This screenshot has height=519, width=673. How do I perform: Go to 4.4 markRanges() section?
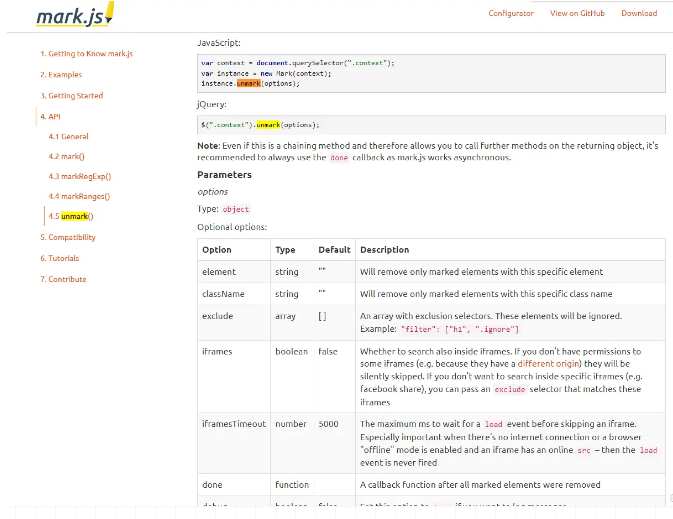click(79, 196)
